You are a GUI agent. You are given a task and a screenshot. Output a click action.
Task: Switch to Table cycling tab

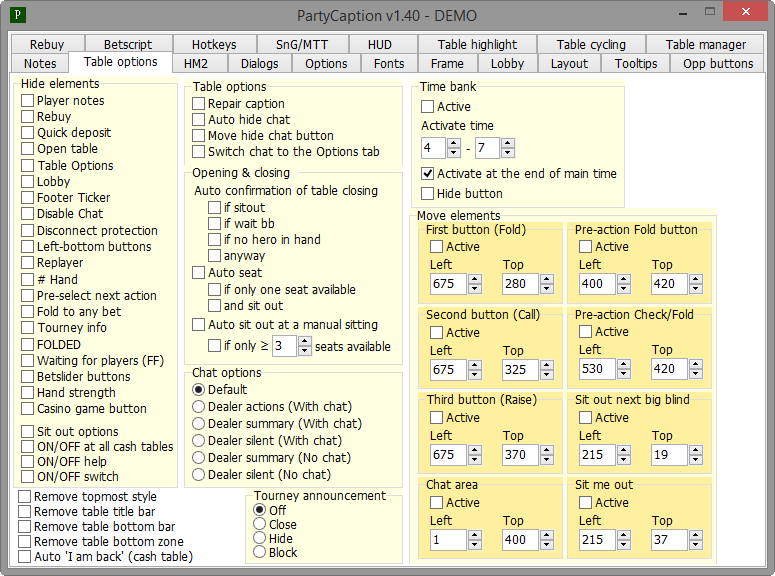[x=591, y=44]
